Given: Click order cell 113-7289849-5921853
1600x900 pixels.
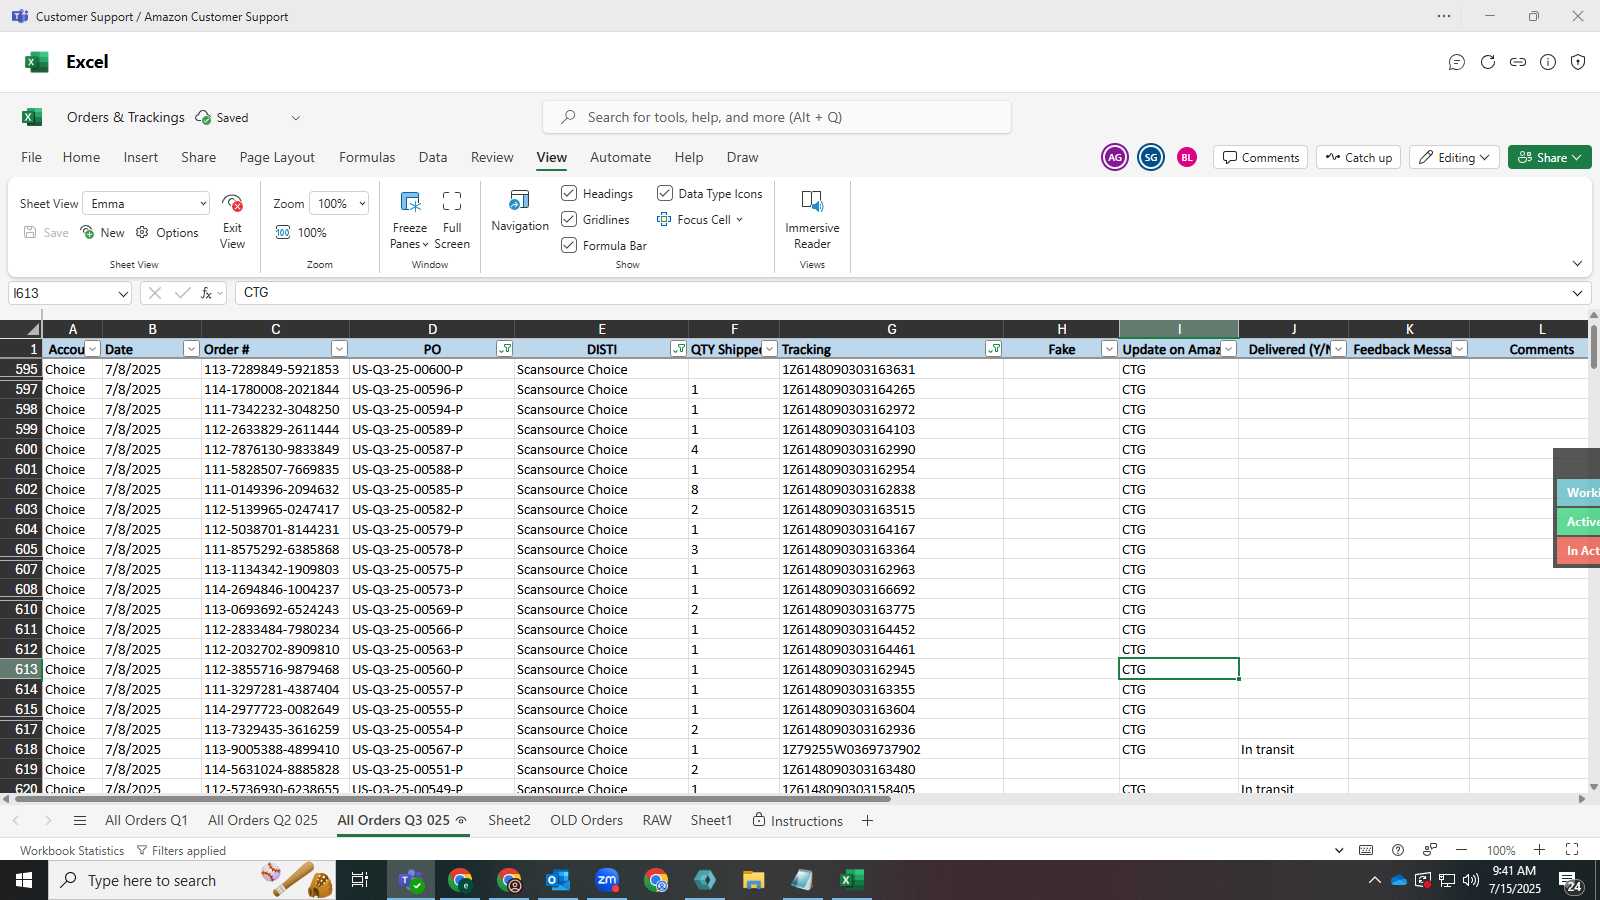Looking at the screenshot, I should coord(275,369).
